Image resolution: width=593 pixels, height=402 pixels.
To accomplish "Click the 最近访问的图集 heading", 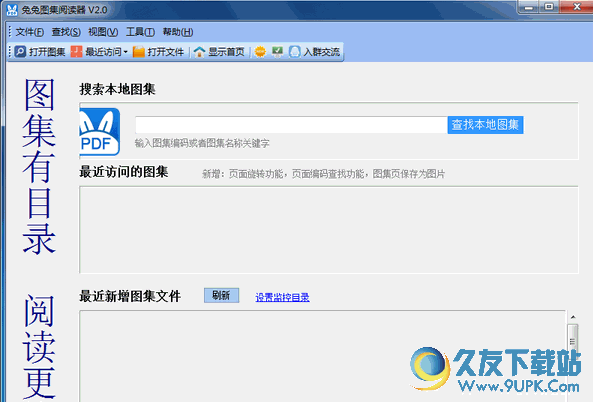I will [124, 172].
